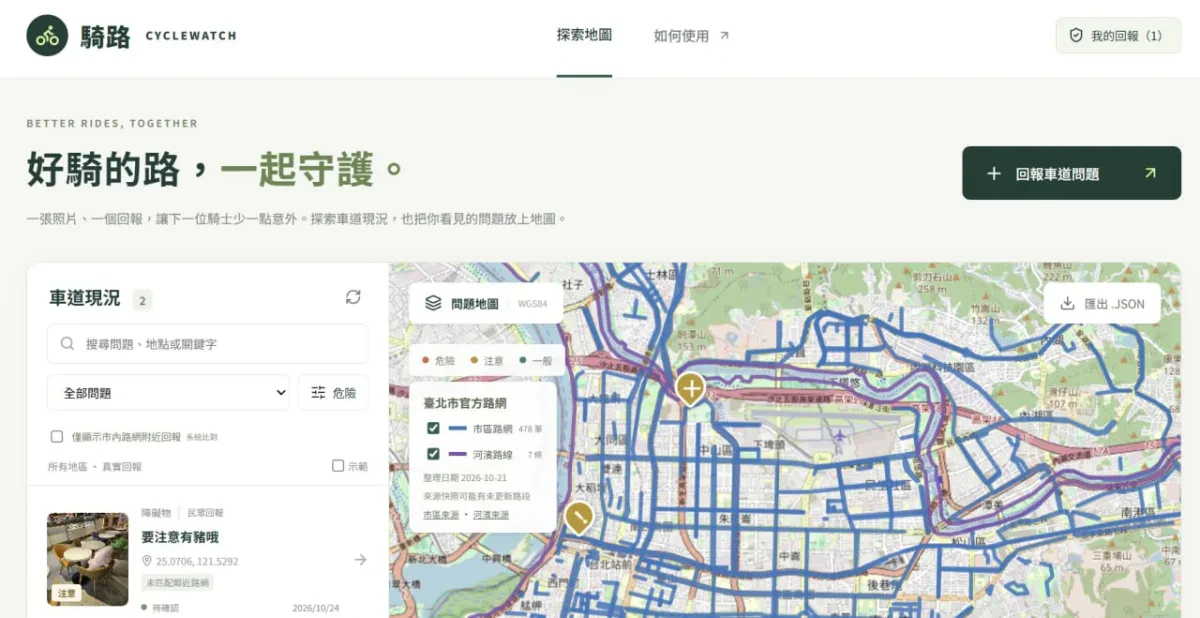Click shield icon in 我的回報
This screenshot has width=1200, height=618.
[1077, 36]
